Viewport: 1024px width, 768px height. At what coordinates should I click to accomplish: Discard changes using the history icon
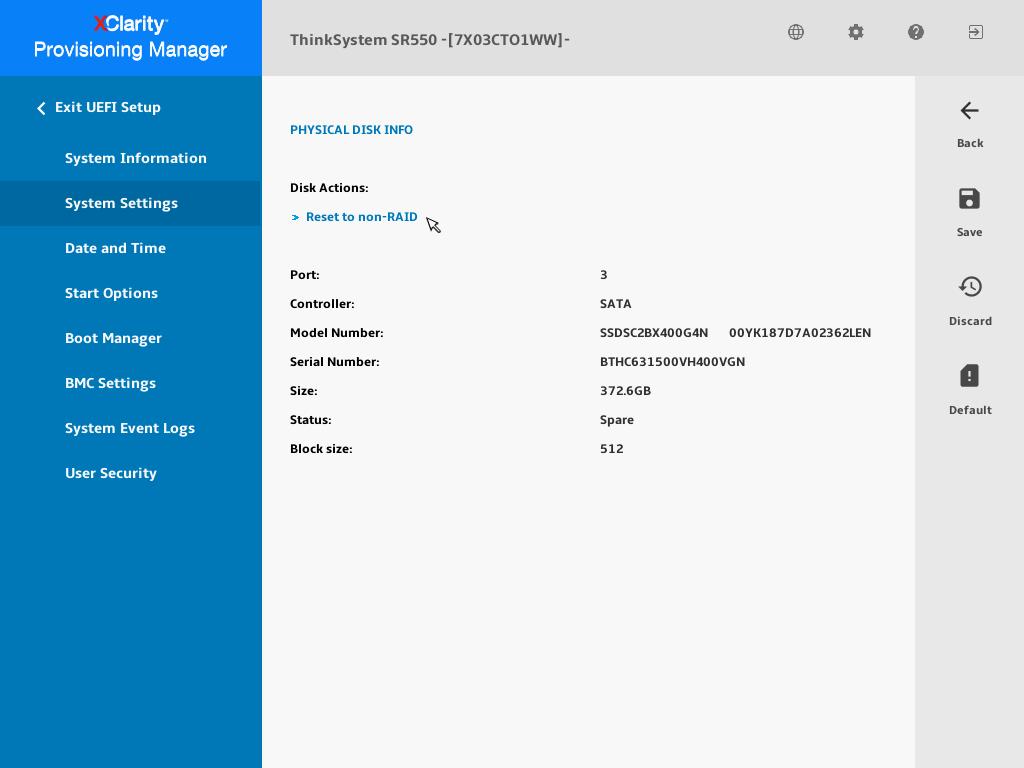(970, 287)
